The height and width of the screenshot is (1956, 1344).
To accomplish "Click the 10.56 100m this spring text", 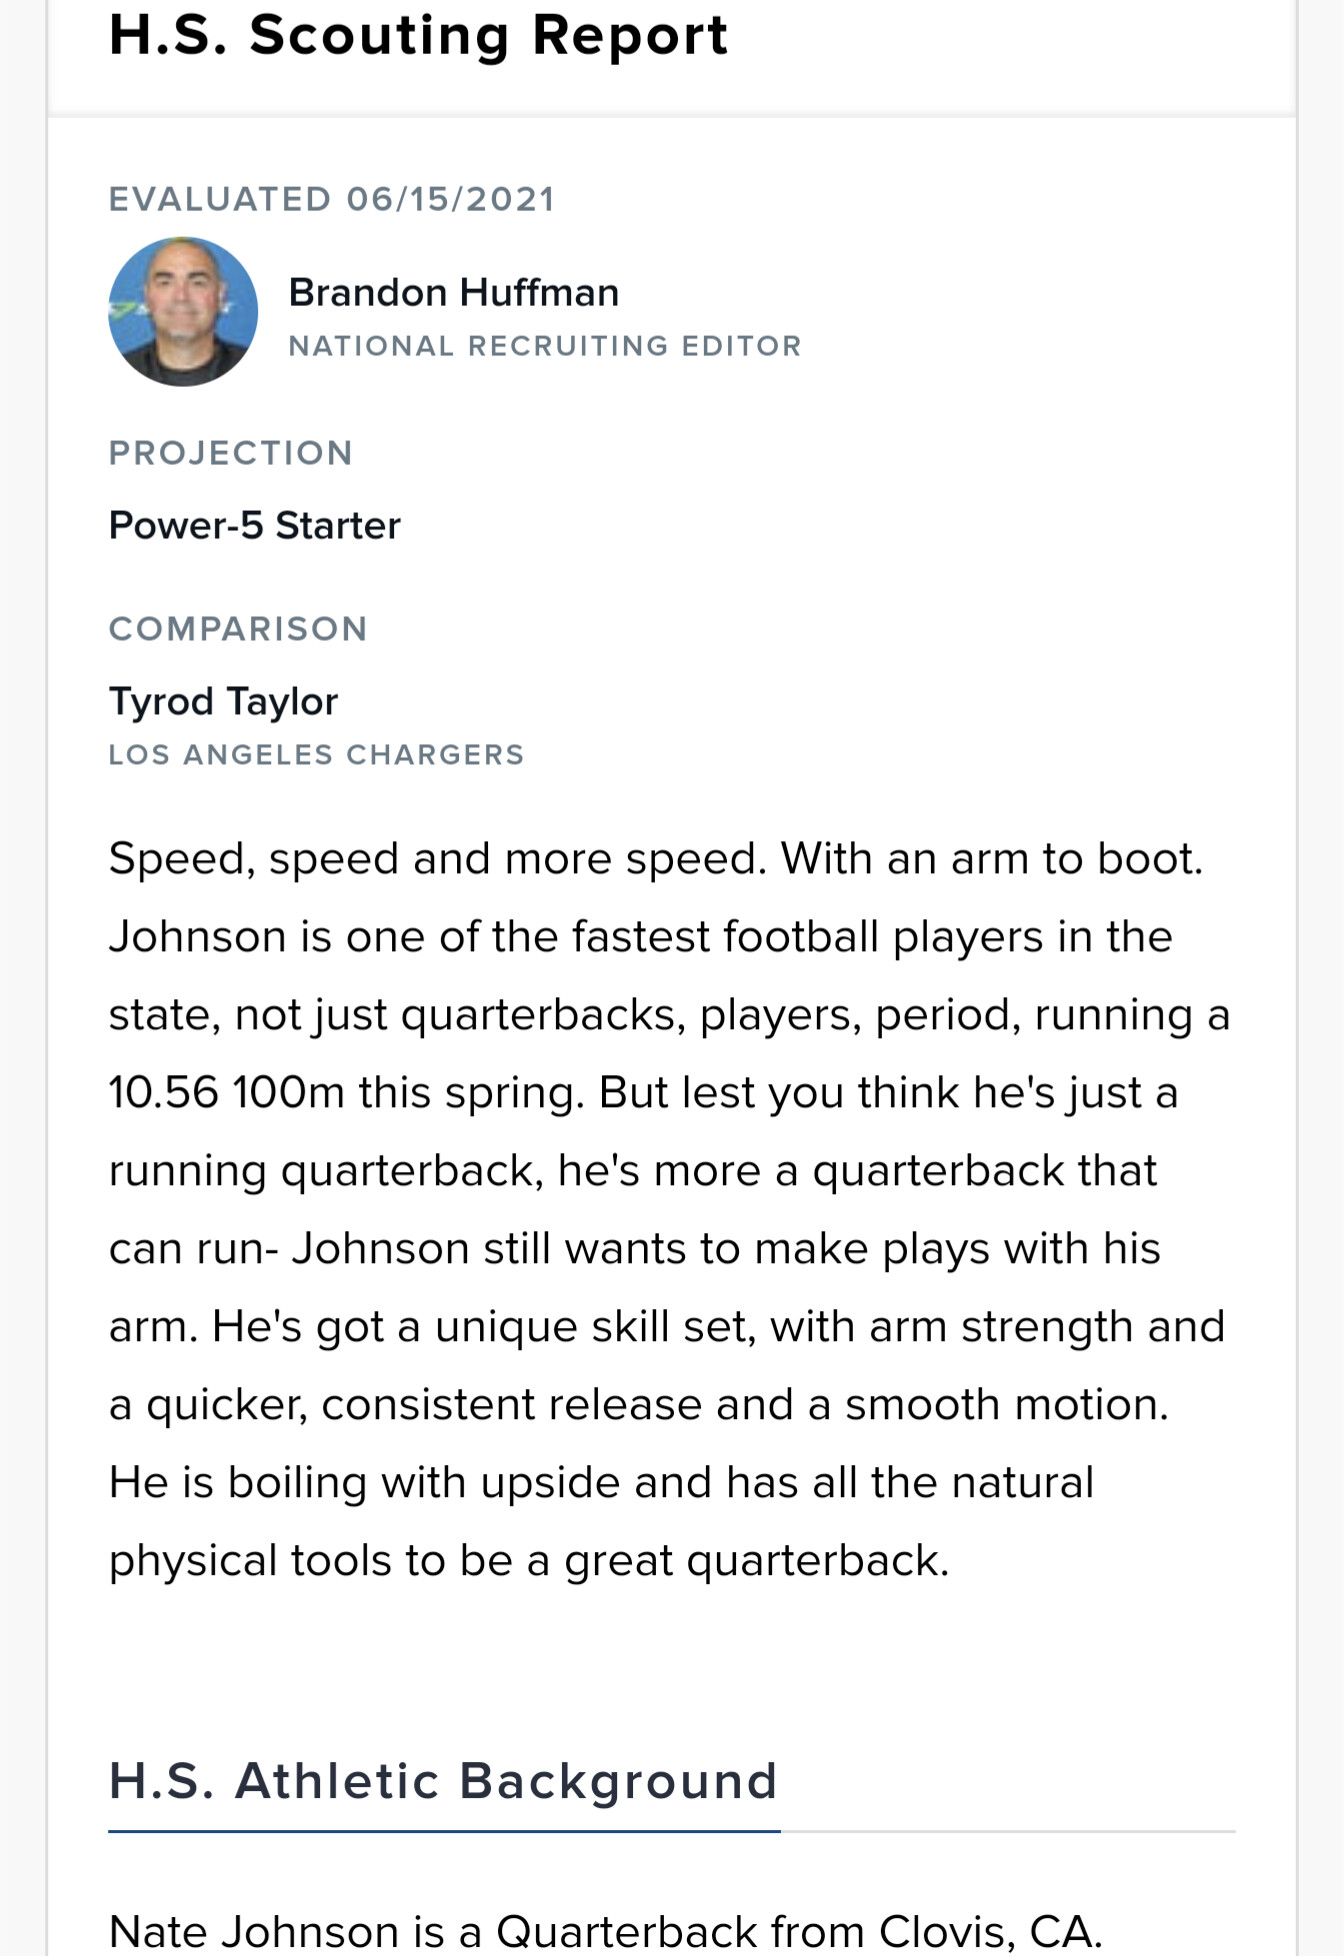I will tap(346, 1093).
